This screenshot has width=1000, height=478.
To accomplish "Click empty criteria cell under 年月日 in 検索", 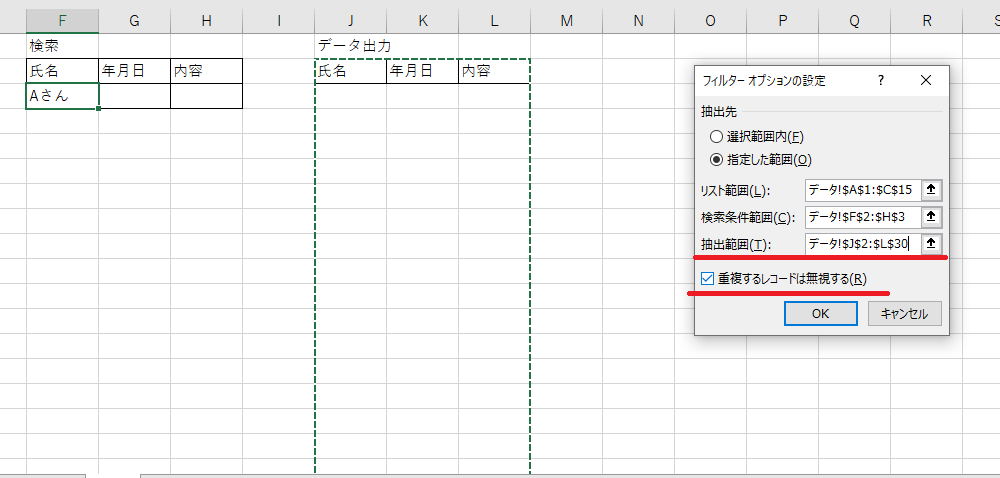I will [134, 96].
